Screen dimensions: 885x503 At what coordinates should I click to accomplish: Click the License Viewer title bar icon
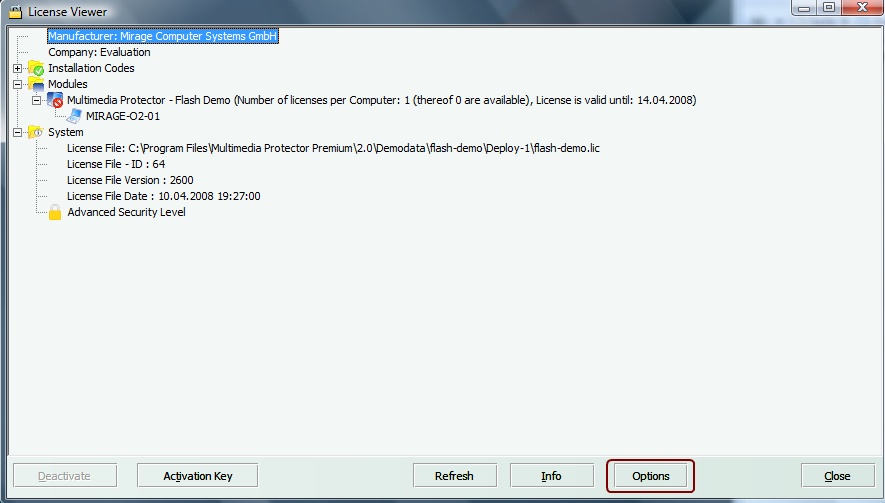click(15, 12)
